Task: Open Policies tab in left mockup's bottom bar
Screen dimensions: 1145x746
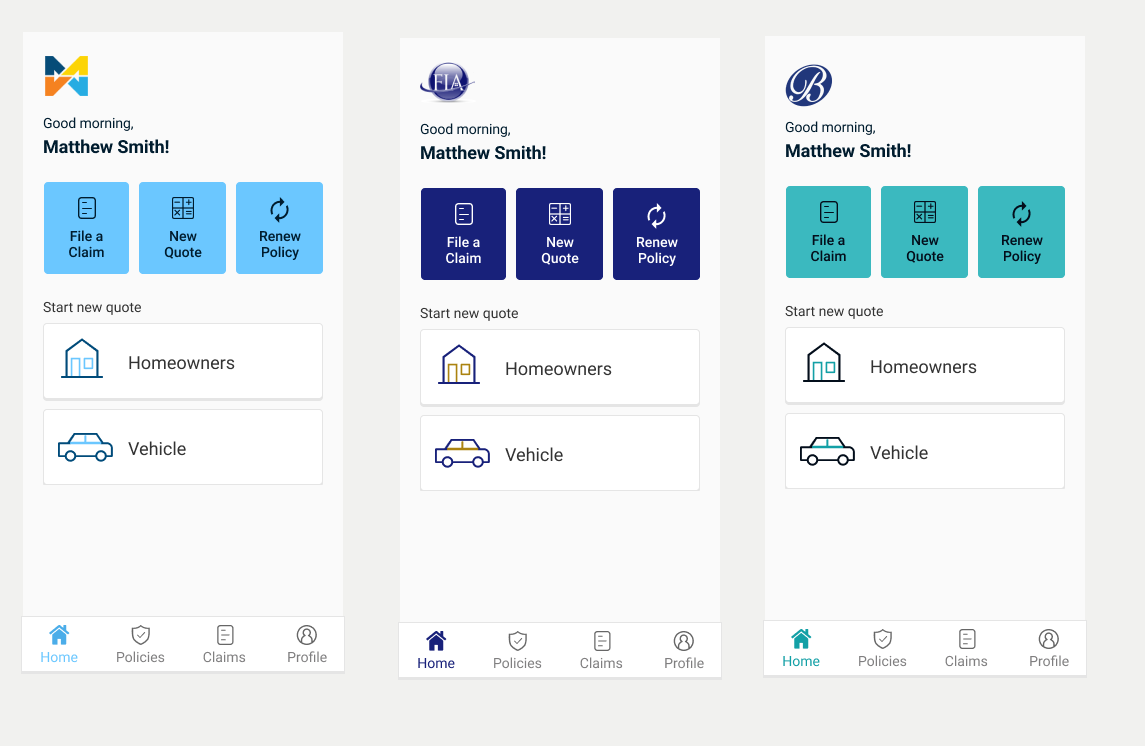Action: click(140, 645)
